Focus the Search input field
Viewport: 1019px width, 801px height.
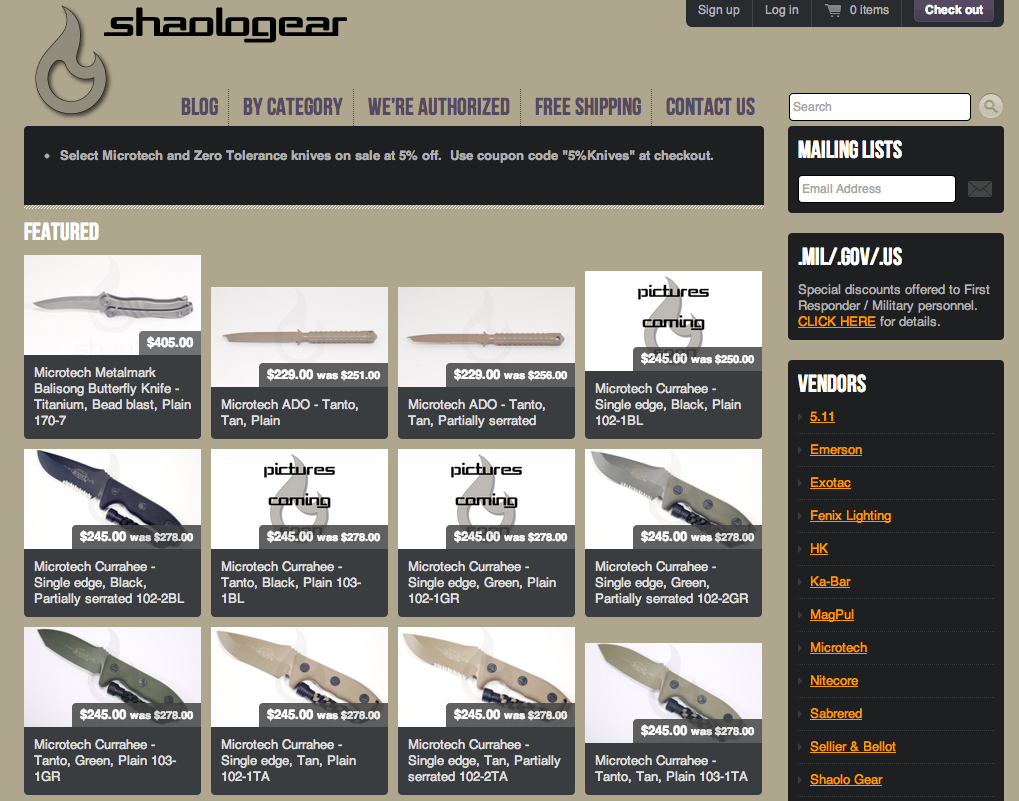coord(879,107)
